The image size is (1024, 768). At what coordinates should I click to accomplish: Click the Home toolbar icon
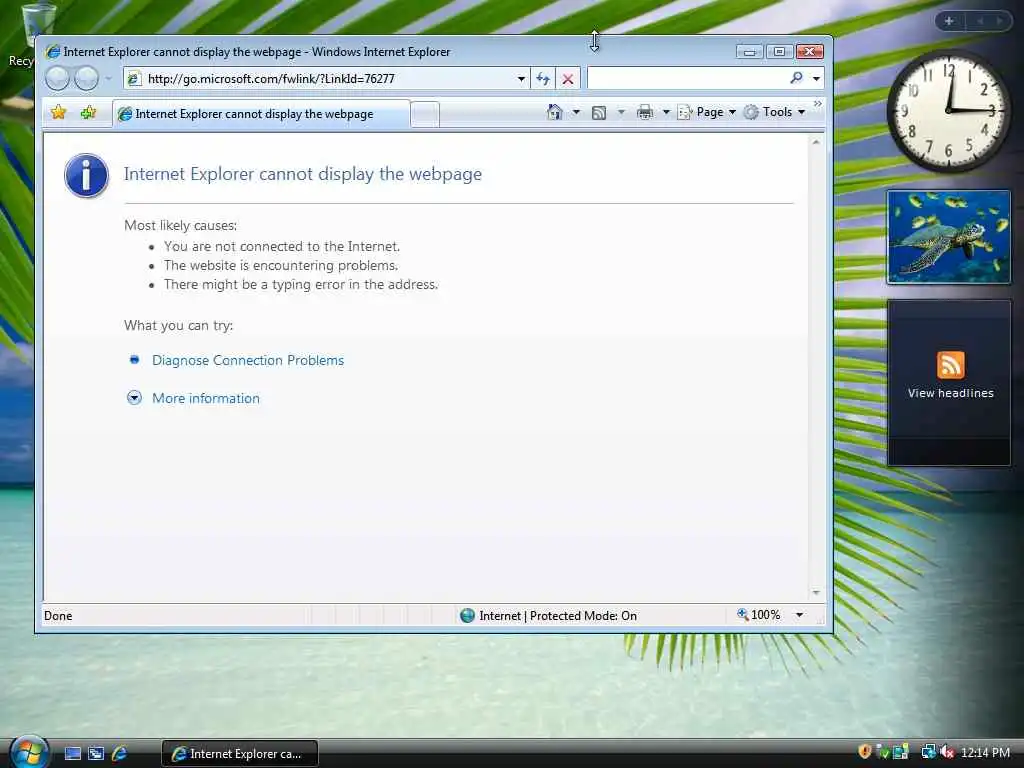554,112
